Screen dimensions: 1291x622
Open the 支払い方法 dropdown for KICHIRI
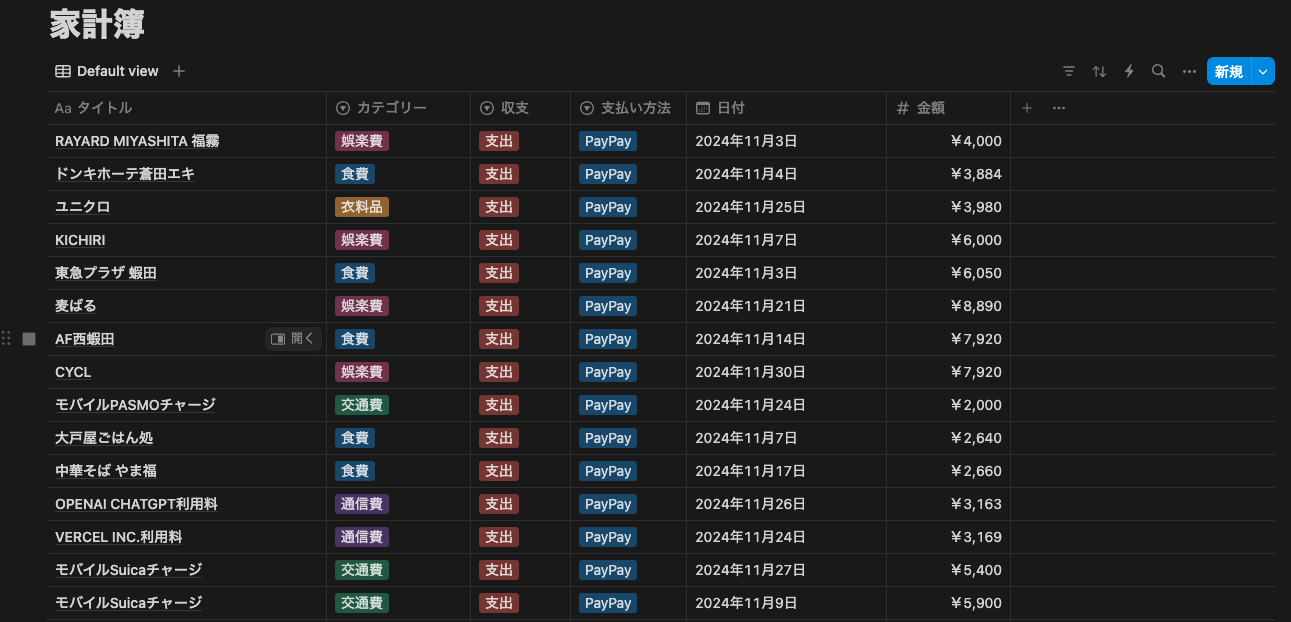coord(607,240)
